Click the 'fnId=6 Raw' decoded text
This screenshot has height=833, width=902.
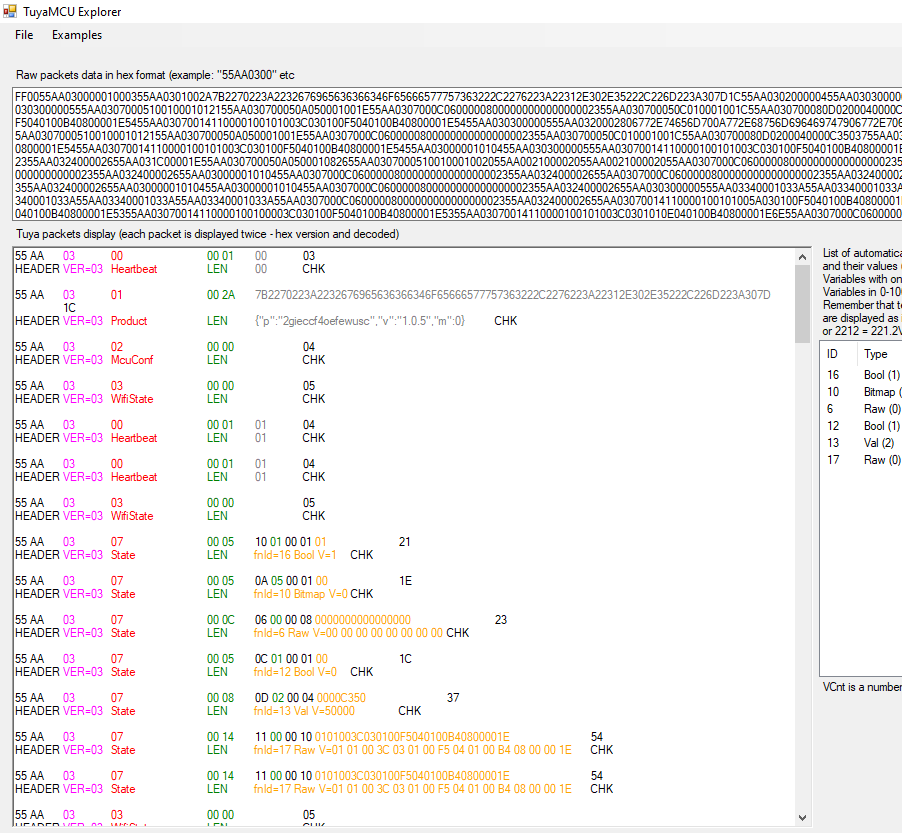(348, 633)
